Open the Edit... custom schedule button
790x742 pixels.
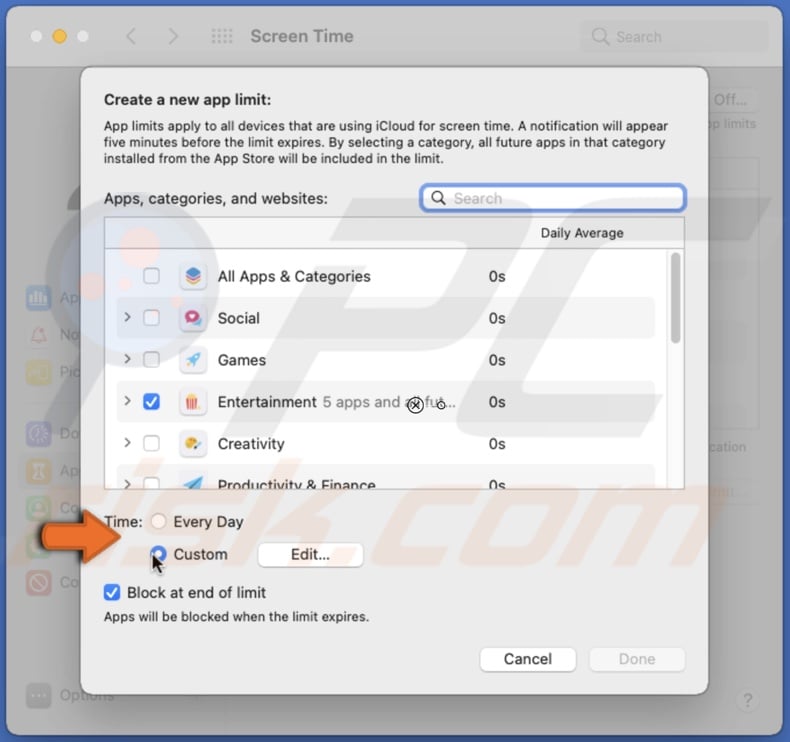310,555
